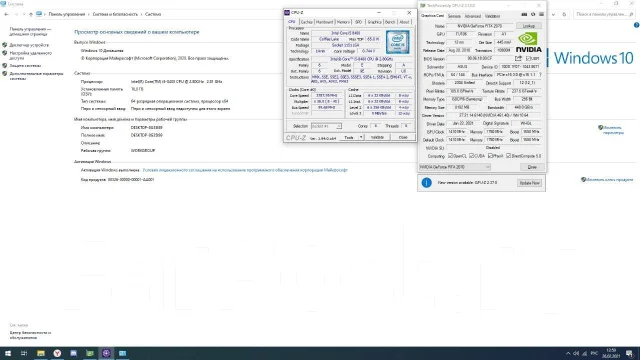
Task: Click the Microsoft license terms link
Action: tap(245, 170)
